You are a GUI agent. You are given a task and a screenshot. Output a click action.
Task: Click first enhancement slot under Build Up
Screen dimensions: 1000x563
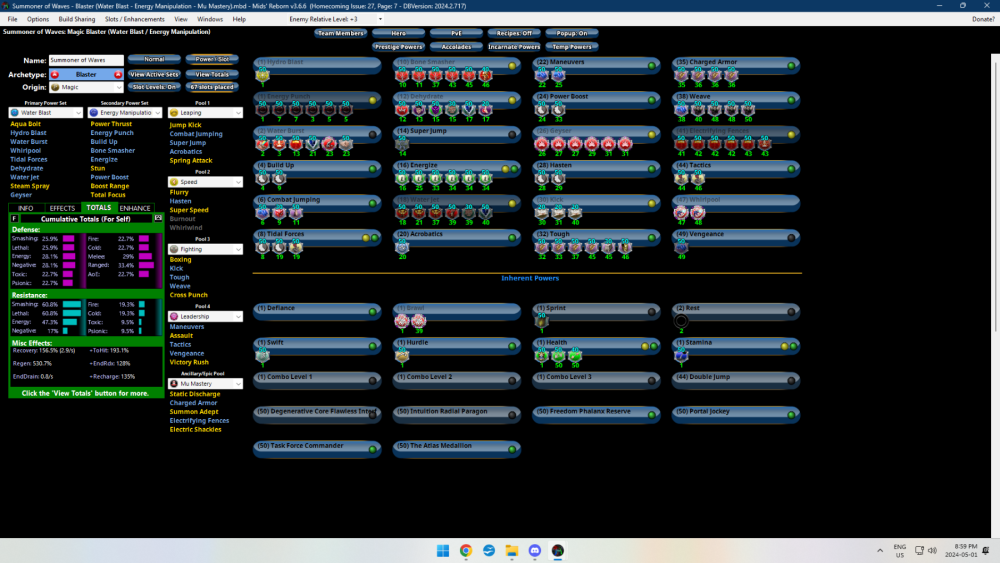point(262,179)
